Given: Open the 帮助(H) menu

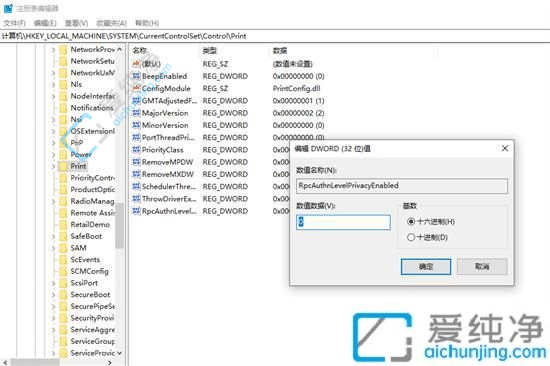Looking at the screenshot, I should click(147, 23).
